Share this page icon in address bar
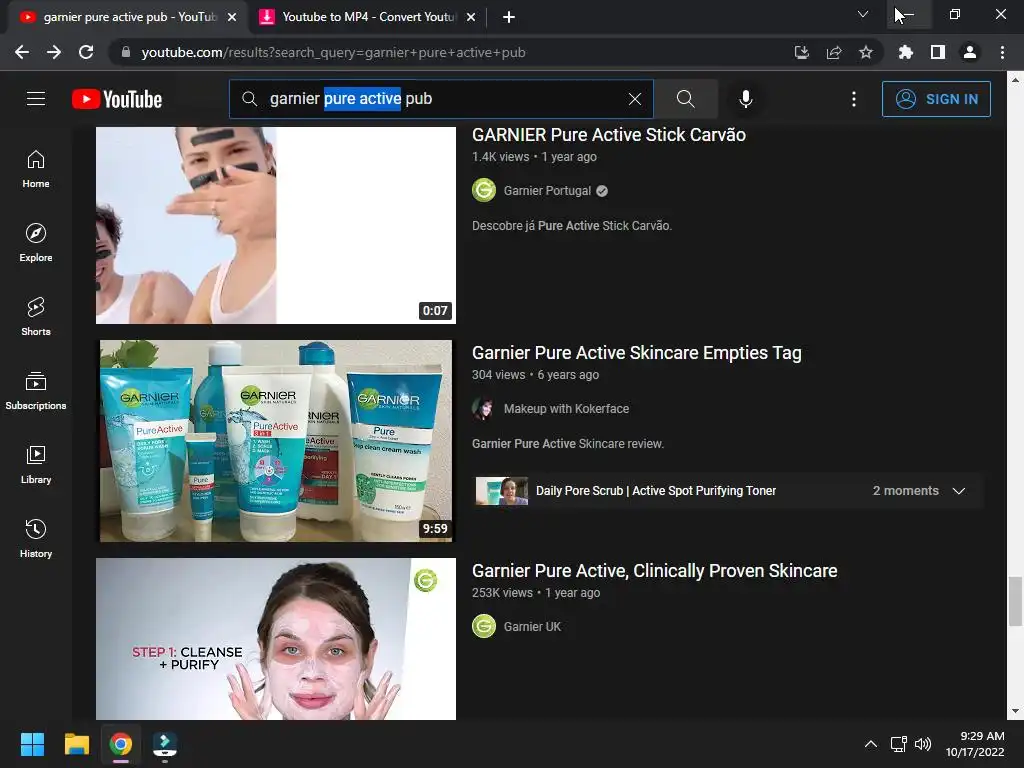The image size is (1024, 768). pyautogui.click(x=834, y=52)
